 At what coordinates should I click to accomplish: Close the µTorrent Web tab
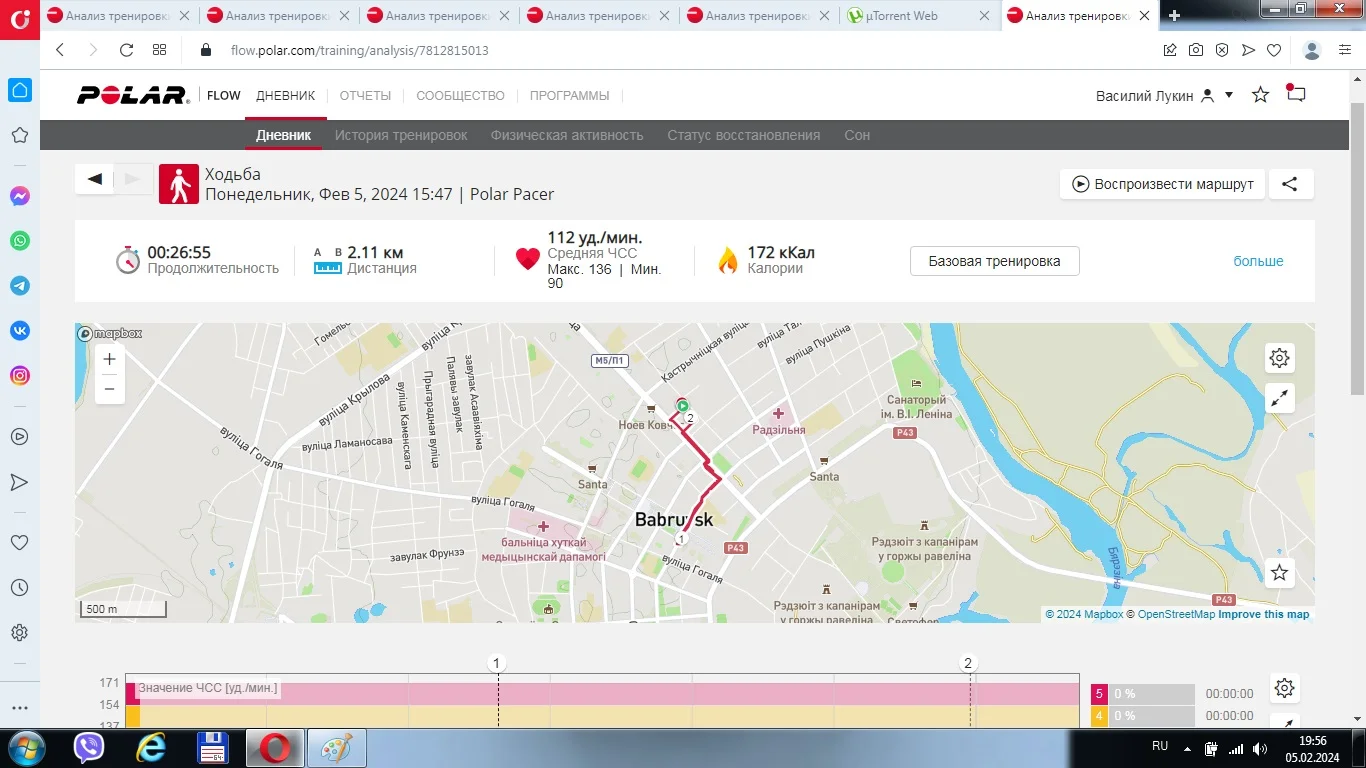(984, 15)
